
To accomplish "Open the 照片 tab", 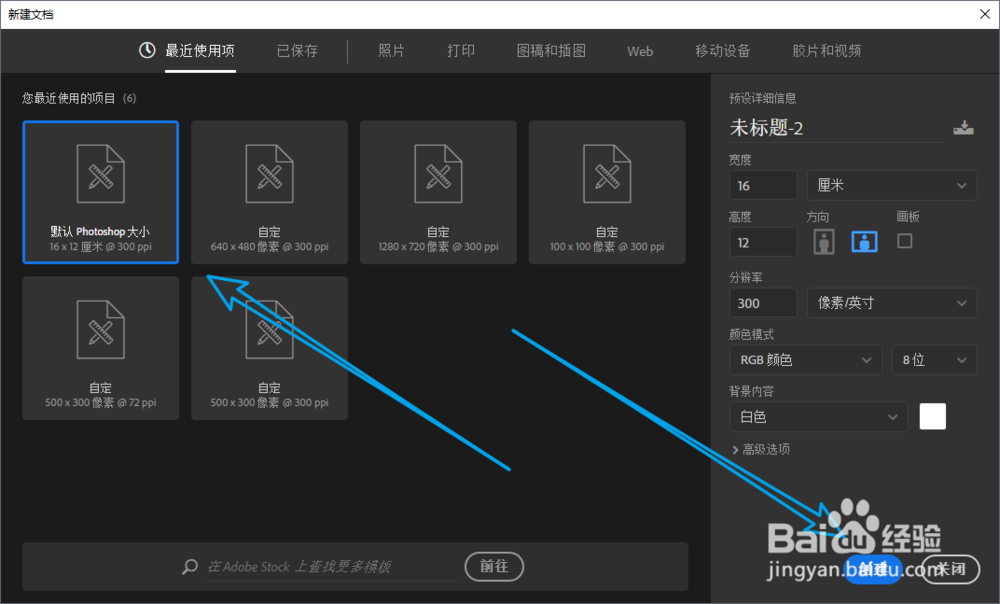I will pyautogui.click(x=392, y=51).
